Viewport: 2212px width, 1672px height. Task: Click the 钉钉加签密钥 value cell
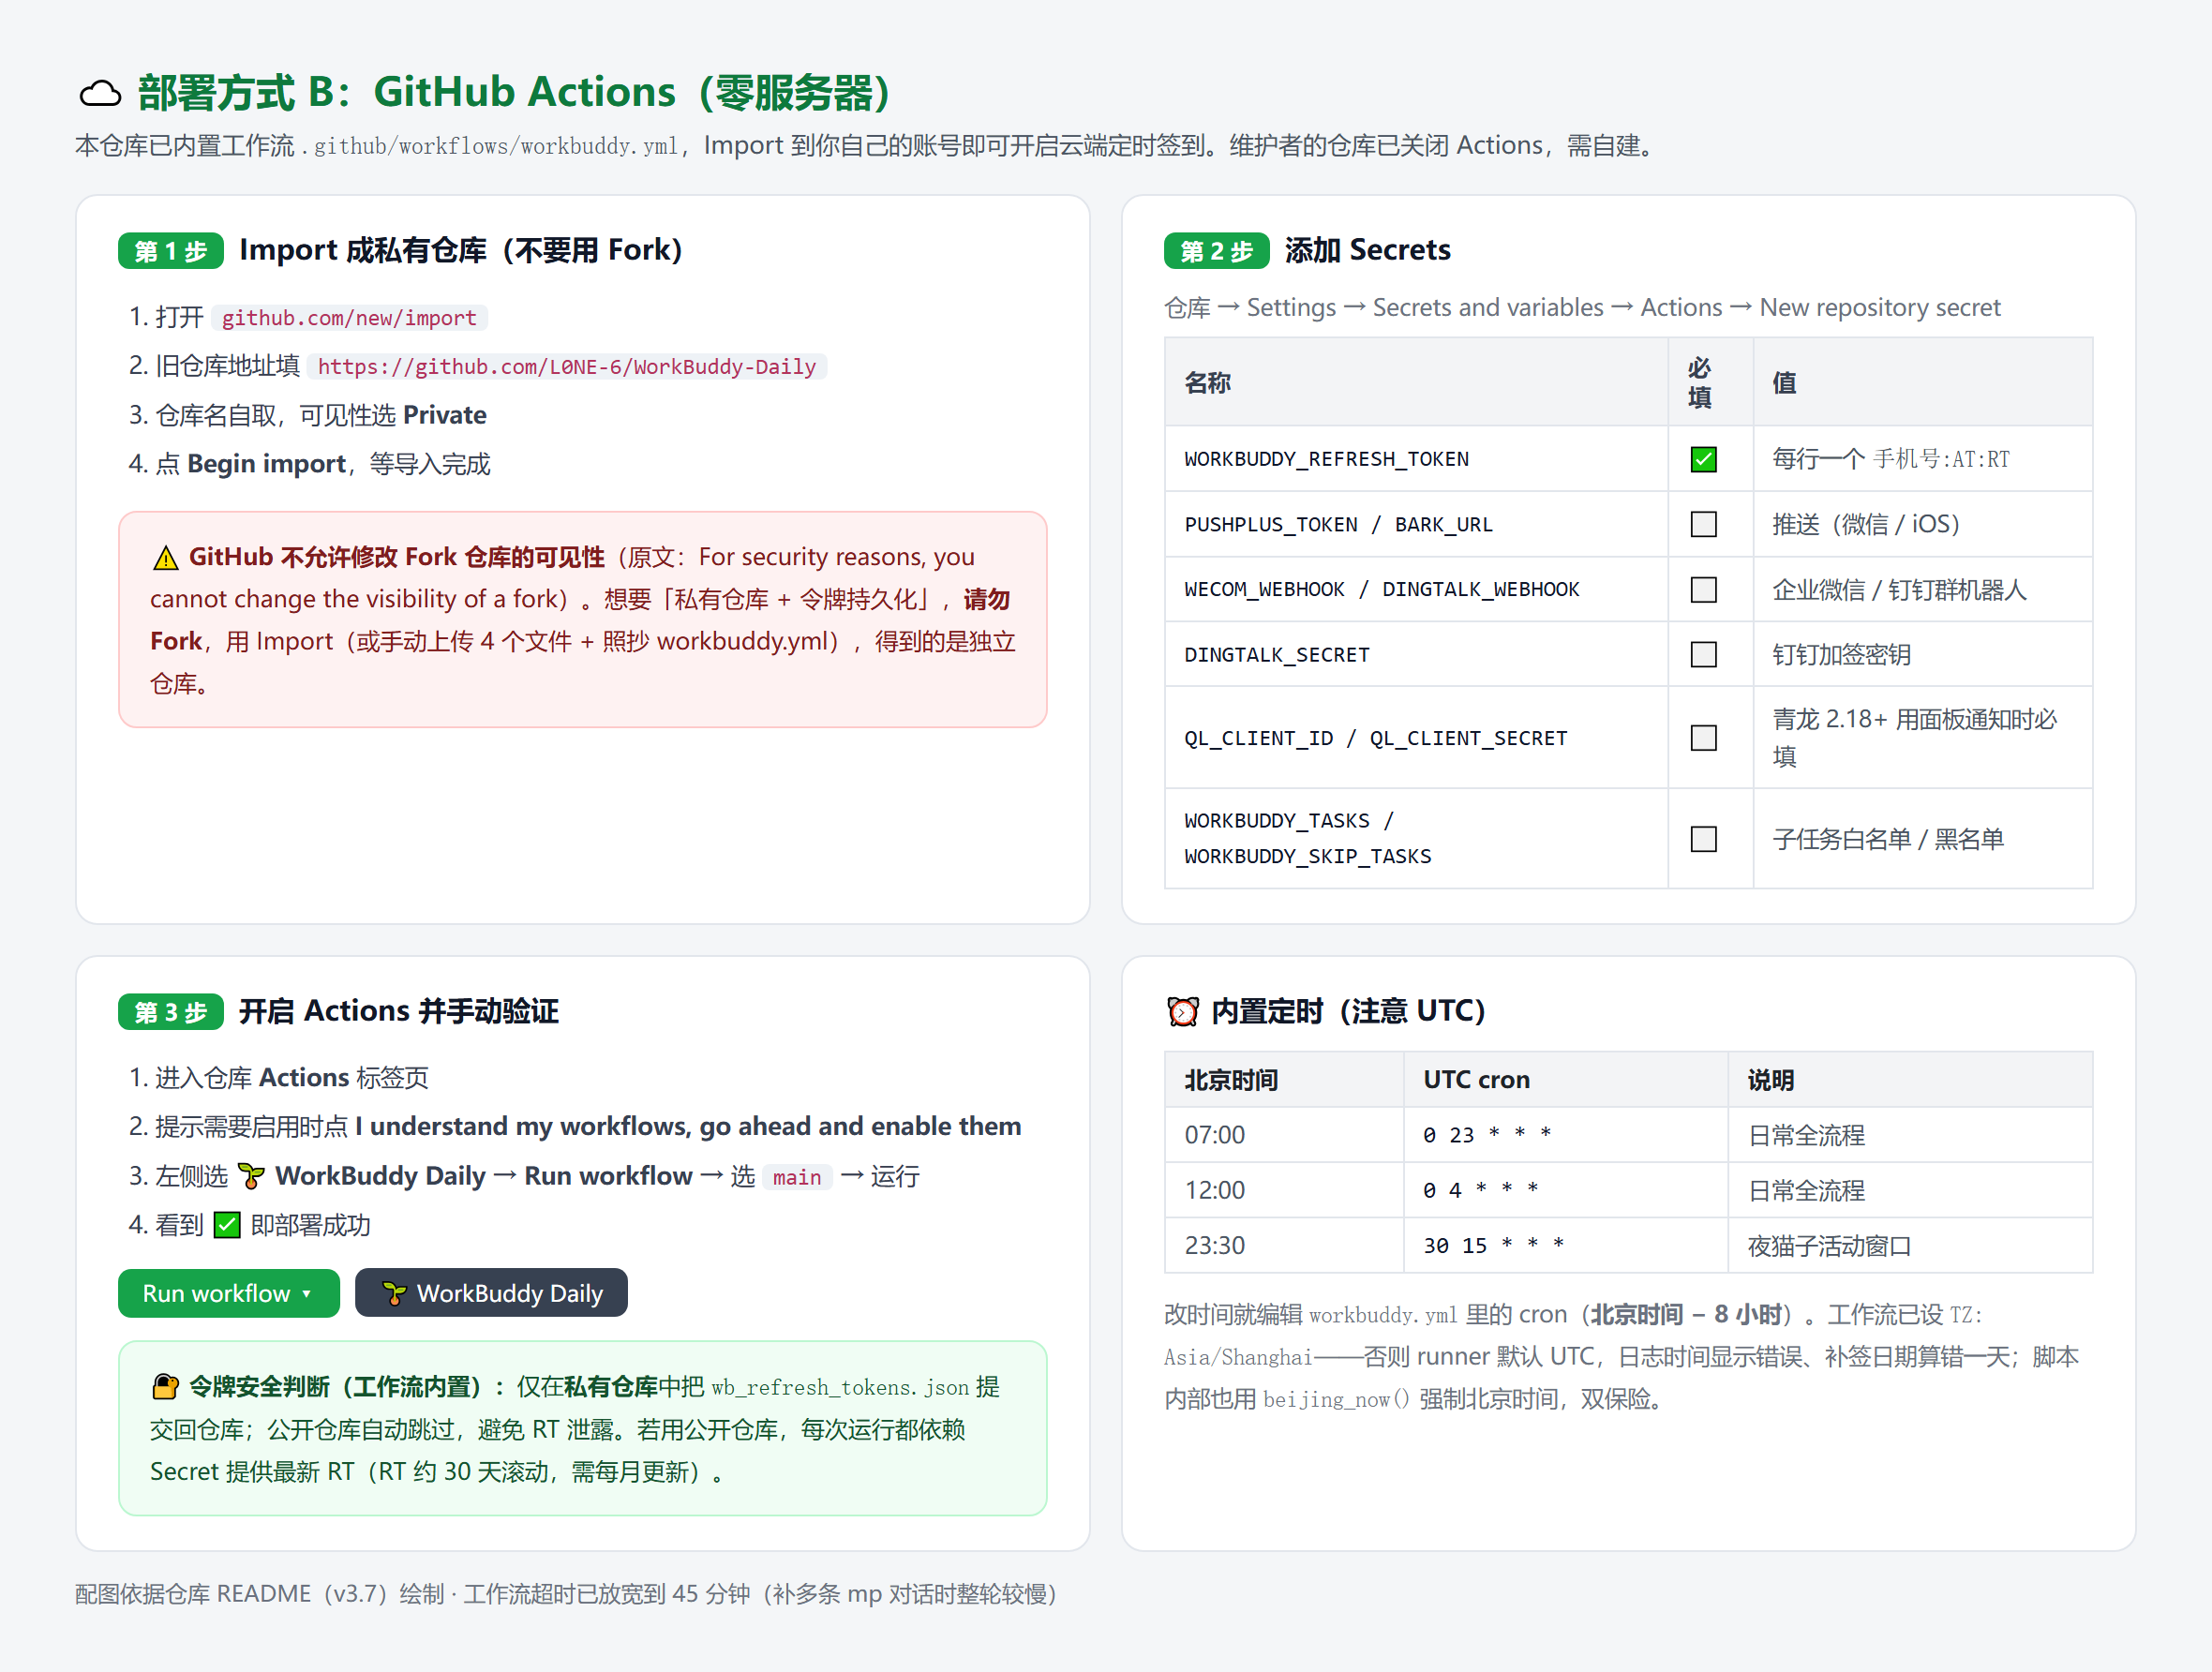1922,655
